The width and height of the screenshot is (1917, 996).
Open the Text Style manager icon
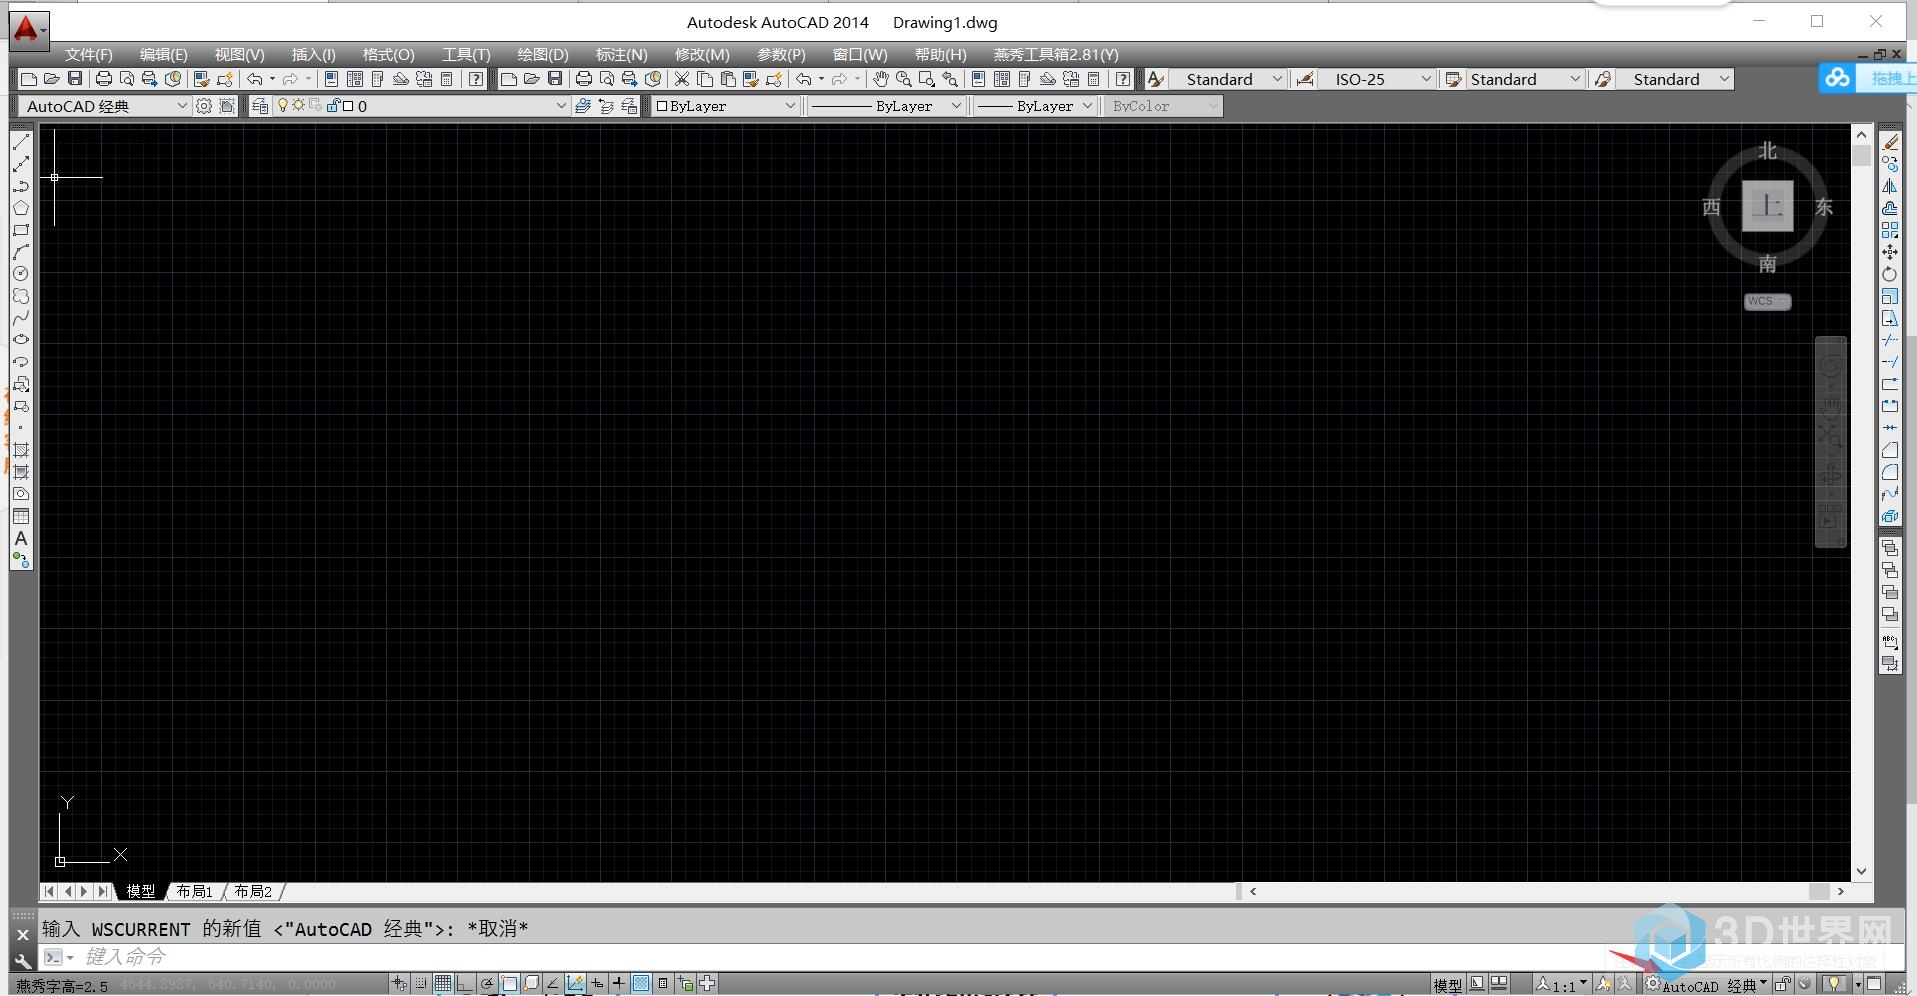tap(1156, 79)
